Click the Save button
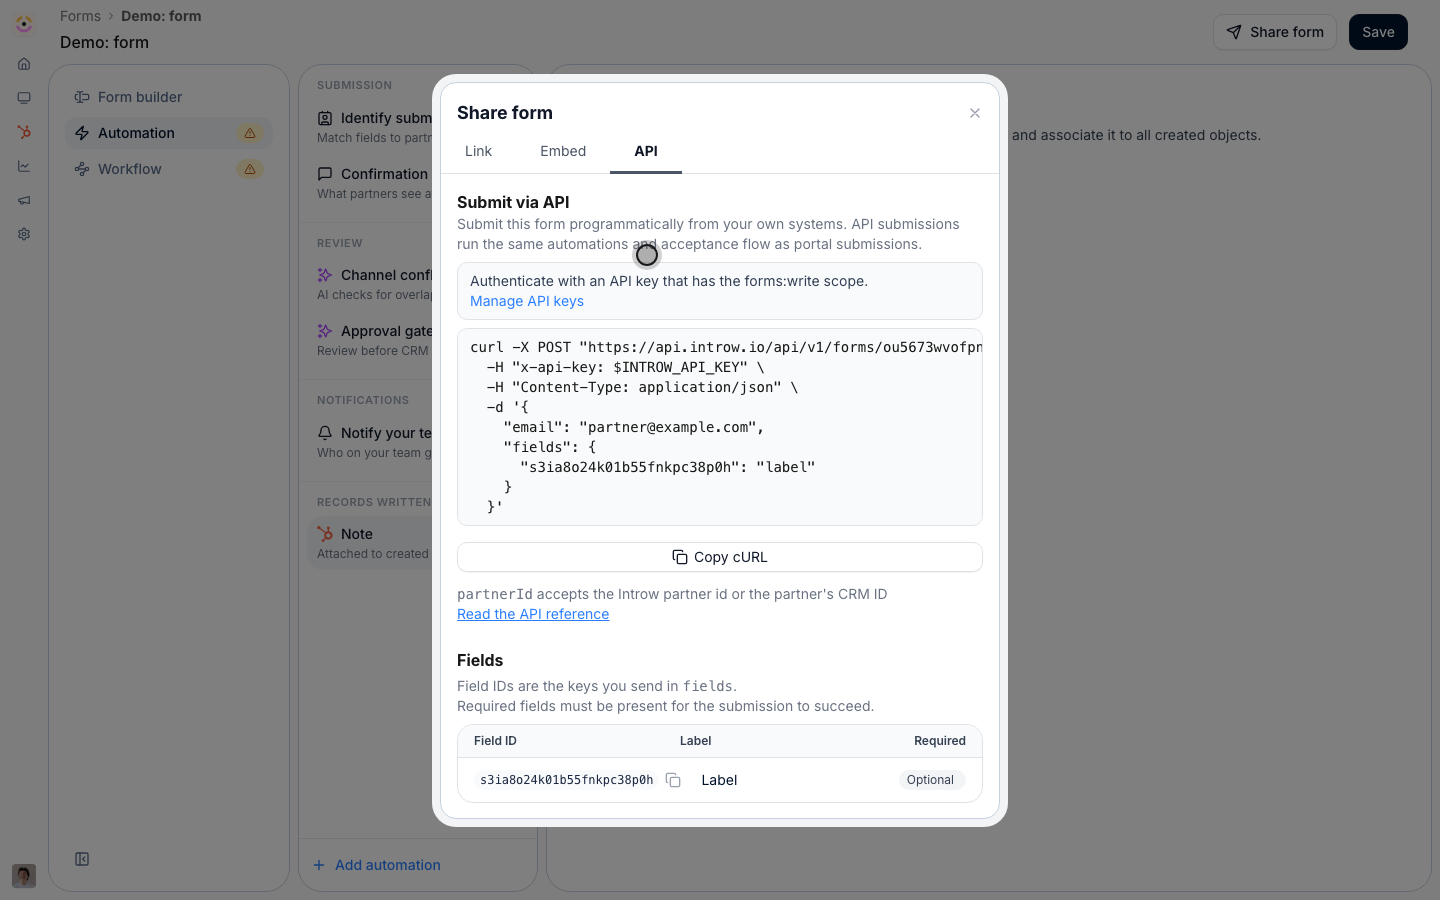 [x=1378, y=32]
